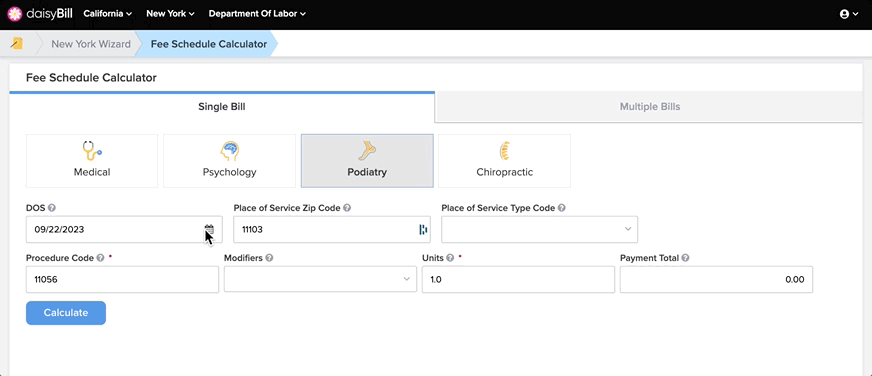
Task: Click the daisyBill flower logo
Action: click(15, 13)
